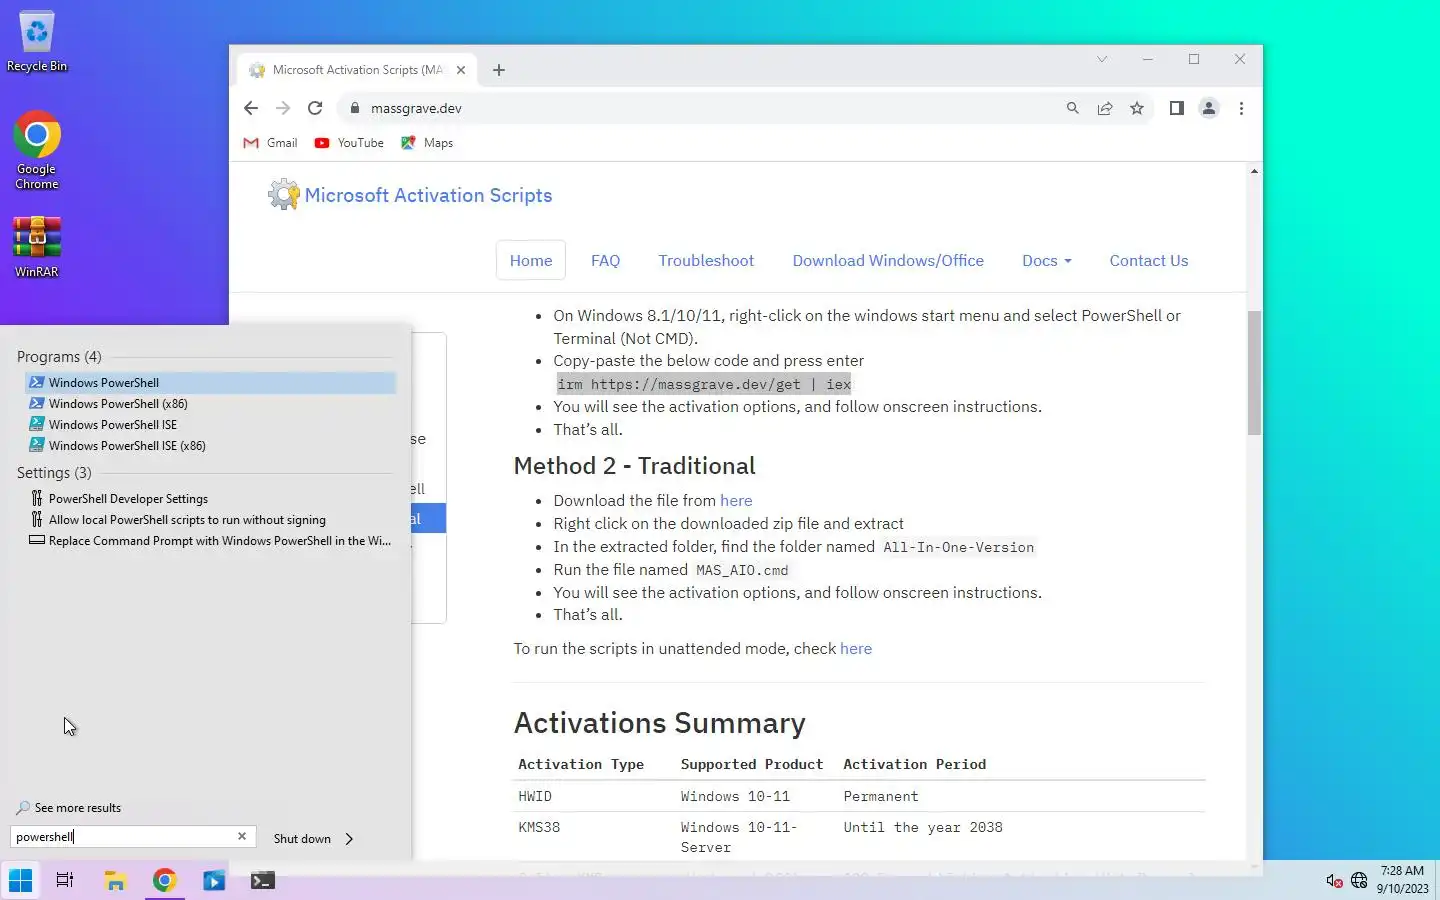The image size is (1440, 900).
Task: Share this page icon
Action: 1105,108
